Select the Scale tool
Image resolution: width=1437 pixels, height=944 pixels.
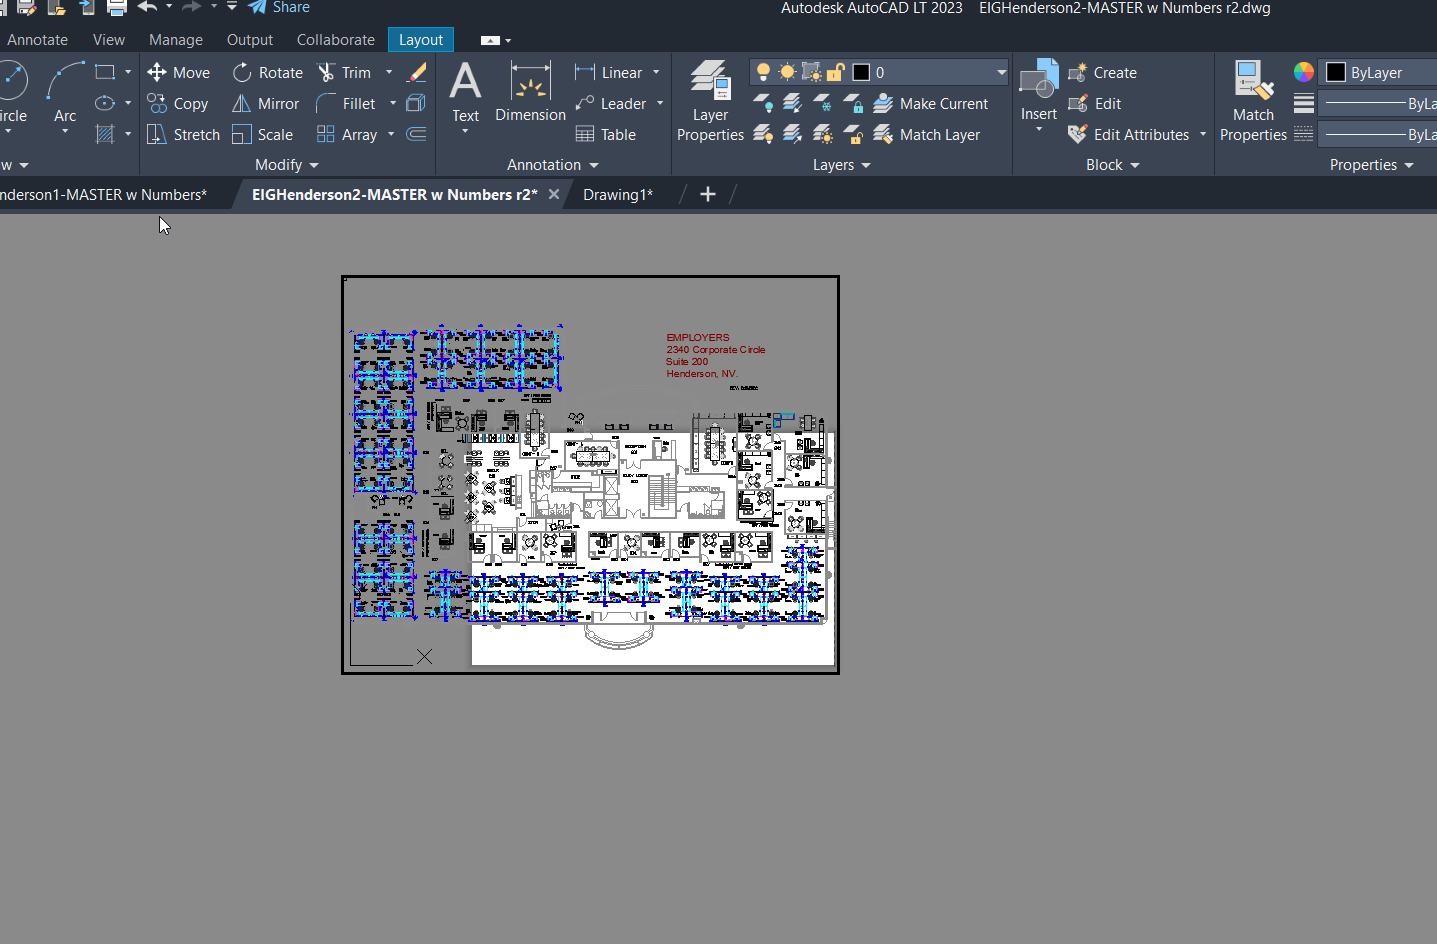point(262,134)
